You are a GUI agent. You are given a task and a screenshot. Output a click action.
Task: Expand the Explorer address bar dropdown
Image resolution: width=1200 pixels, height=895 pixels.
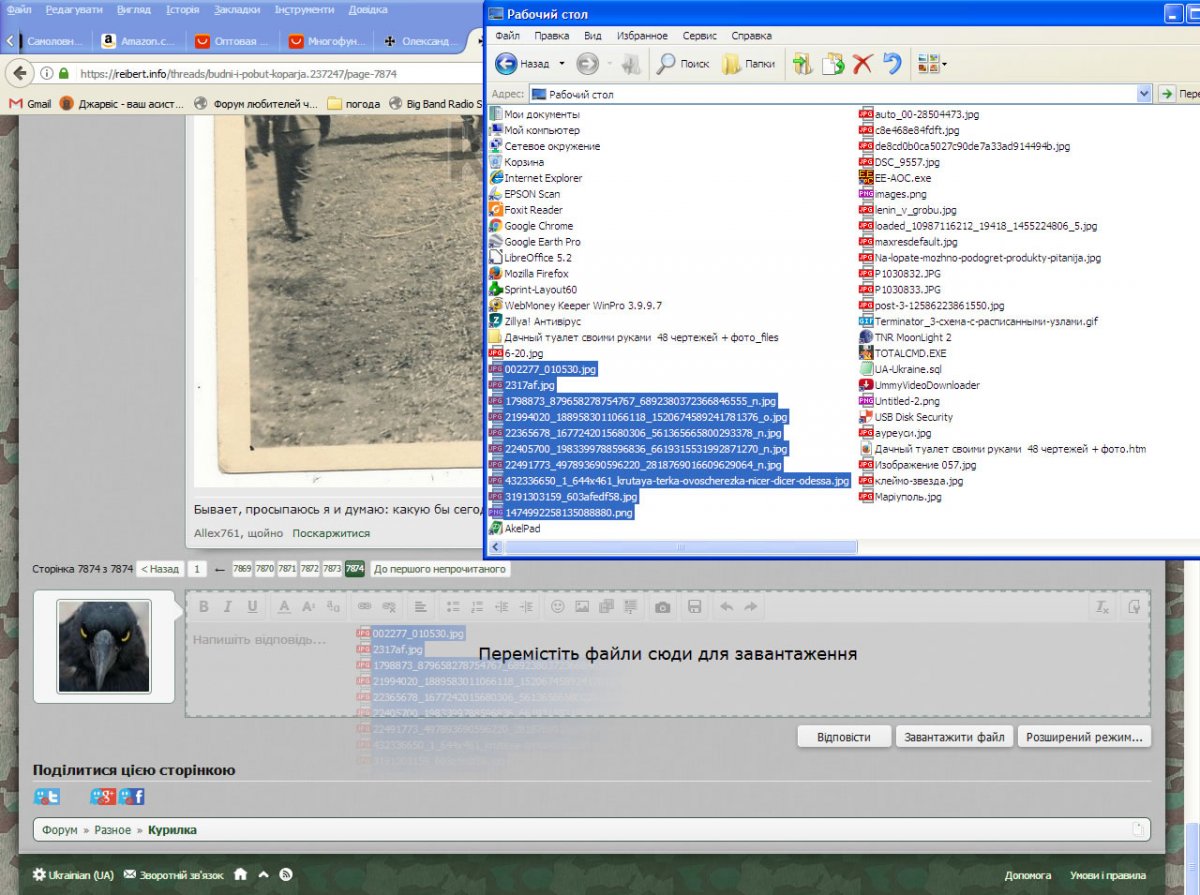(x=1144, y=94)
